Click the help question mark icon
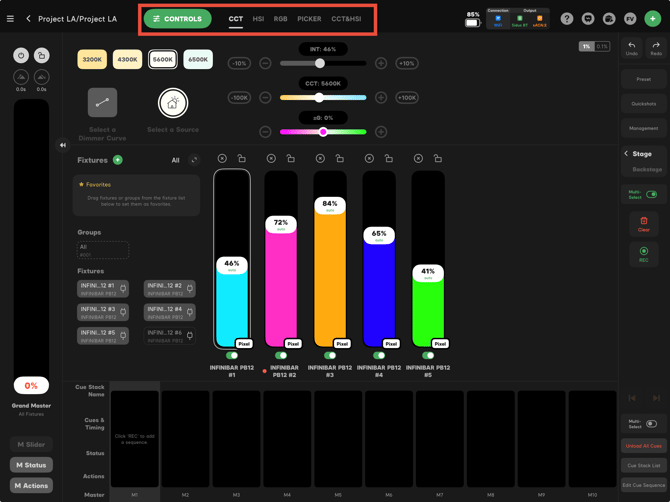 [567, 19]
